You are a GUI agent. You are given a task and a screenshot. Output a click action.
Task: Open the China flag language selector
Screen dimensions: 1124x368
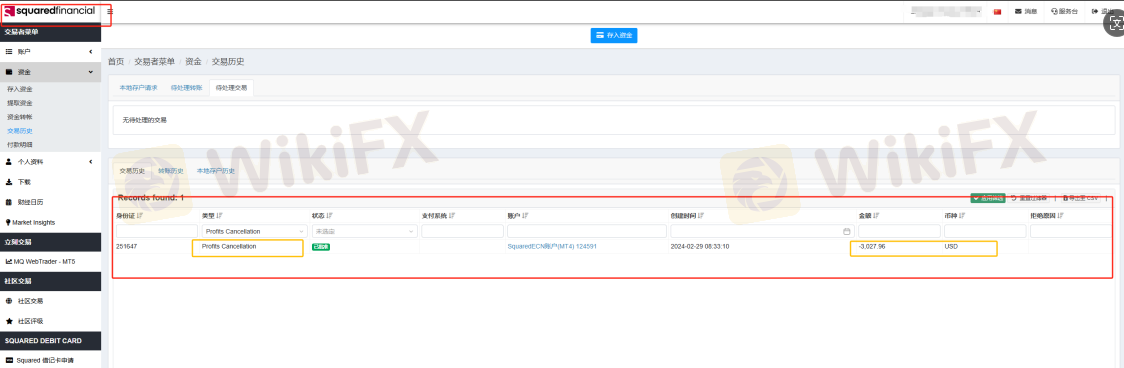click(997, 11)
